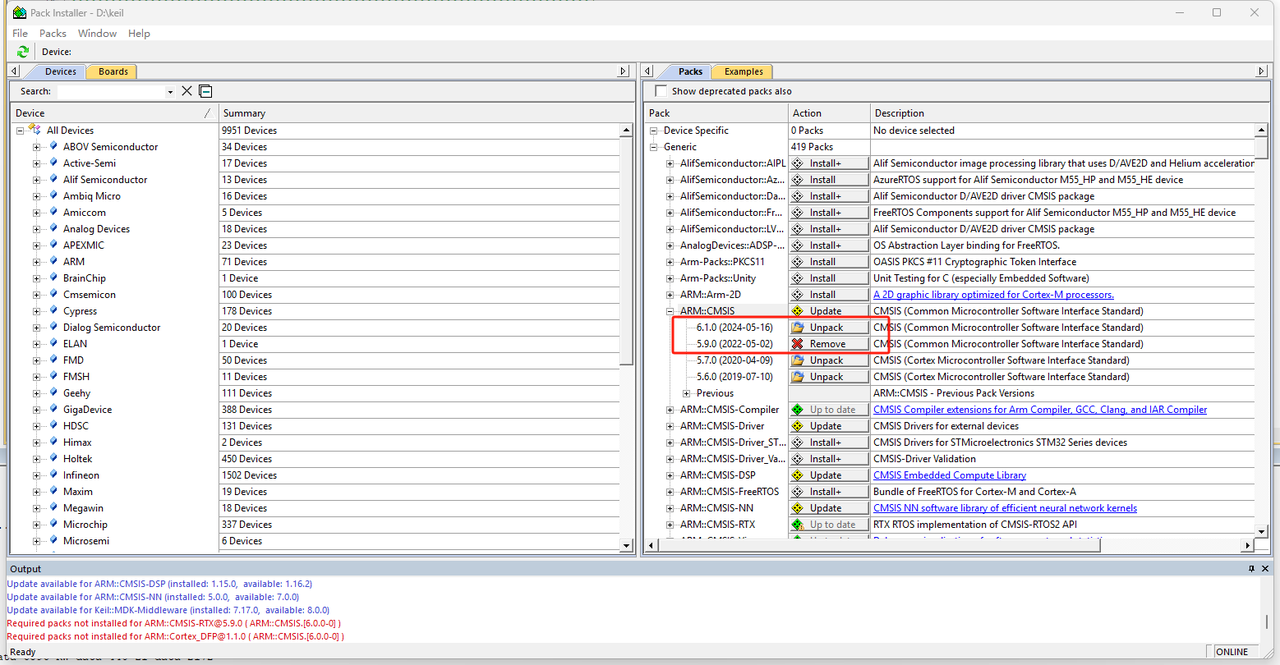Open the File menu
Viewport: 1280px width, 665px height.
[x=20, y=33]
